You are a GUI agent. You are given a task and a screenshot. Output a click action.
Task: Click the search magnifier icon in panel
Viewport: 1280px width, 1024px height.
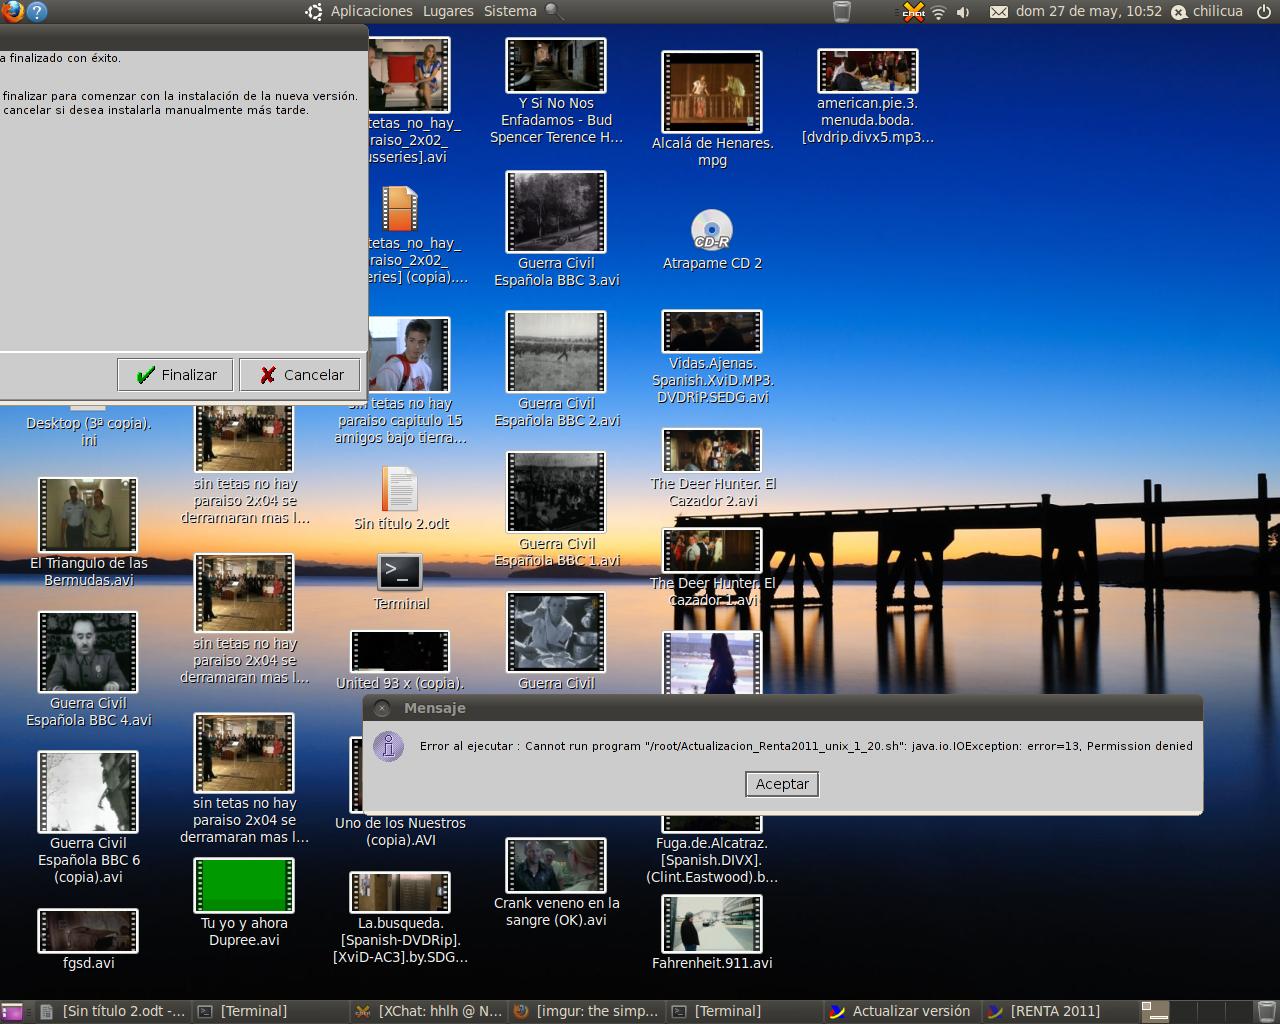tap(554, 12)
